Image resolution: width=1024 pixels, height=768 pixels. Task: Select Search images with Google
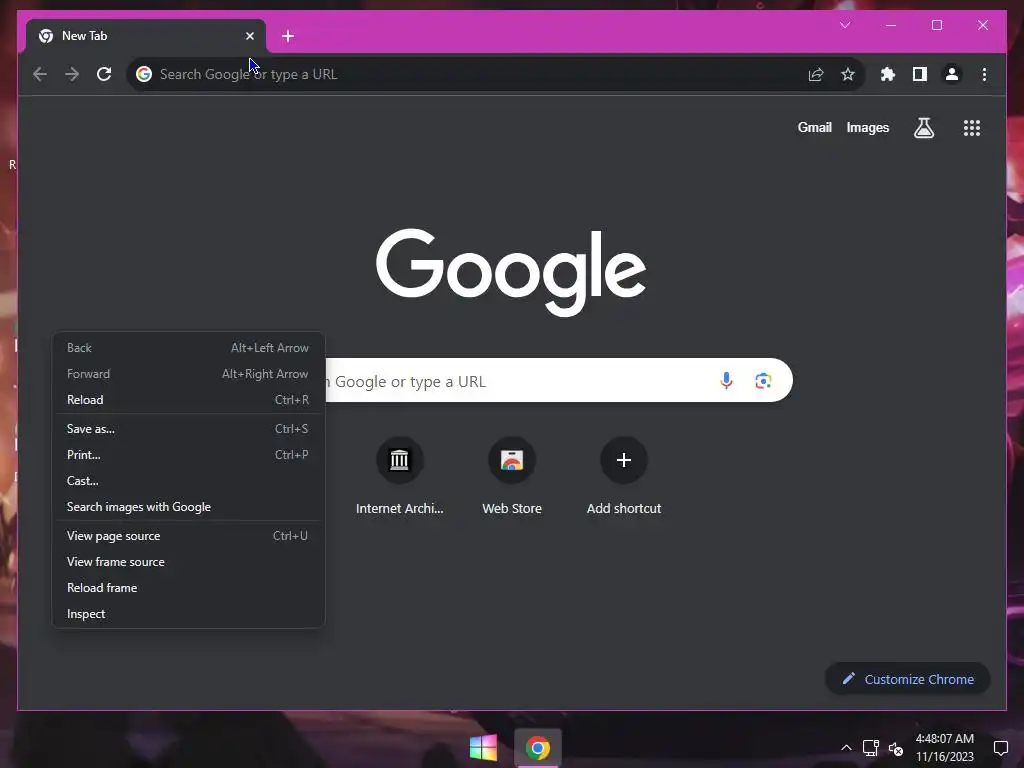[188, 507]
